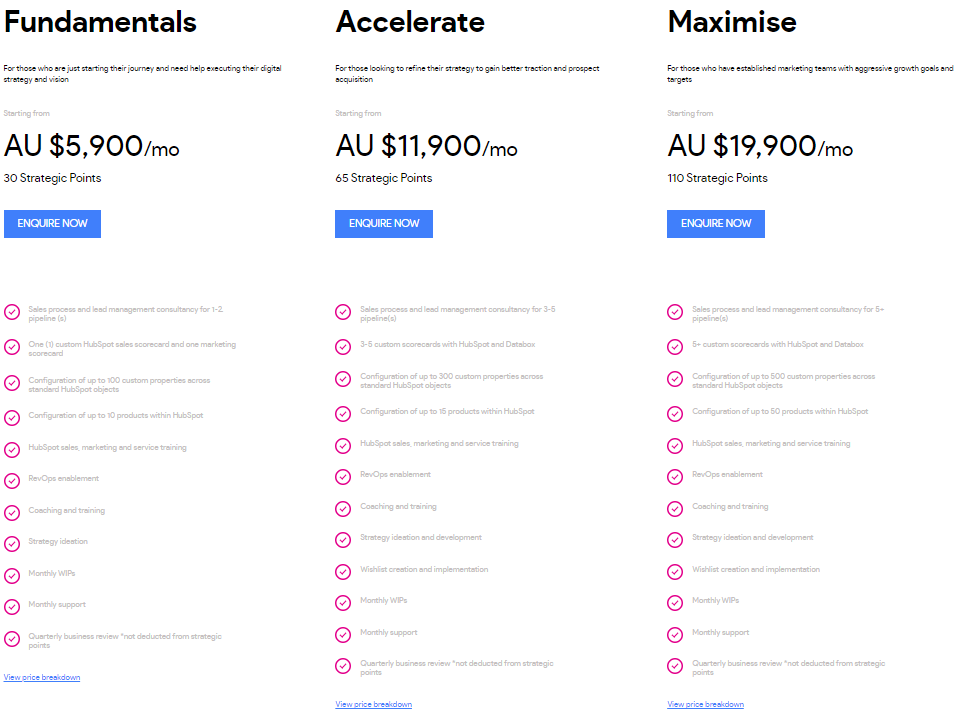Click check icon beside Fundamentals 'Quarterly business review'

click(x=12, y=639)
